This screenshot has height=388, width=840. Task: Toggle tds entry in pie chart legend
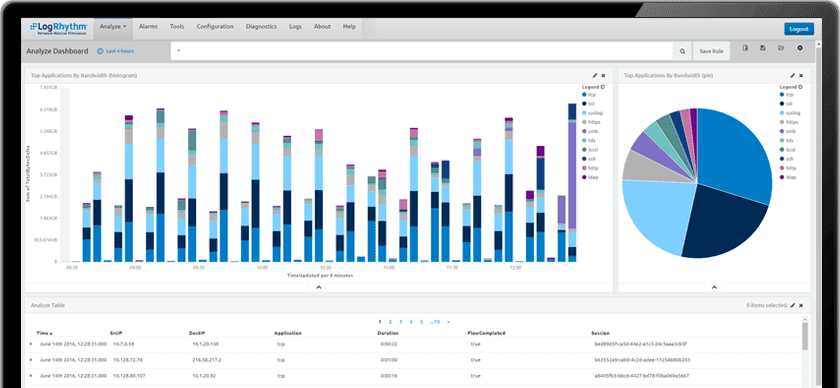coord(787,140)
